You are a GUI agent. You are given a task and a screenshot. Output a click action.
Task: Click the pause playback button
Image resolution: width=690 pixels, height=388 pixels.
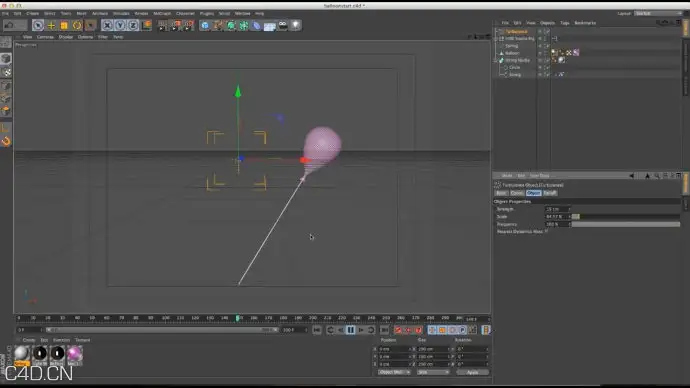click(350, 330)
